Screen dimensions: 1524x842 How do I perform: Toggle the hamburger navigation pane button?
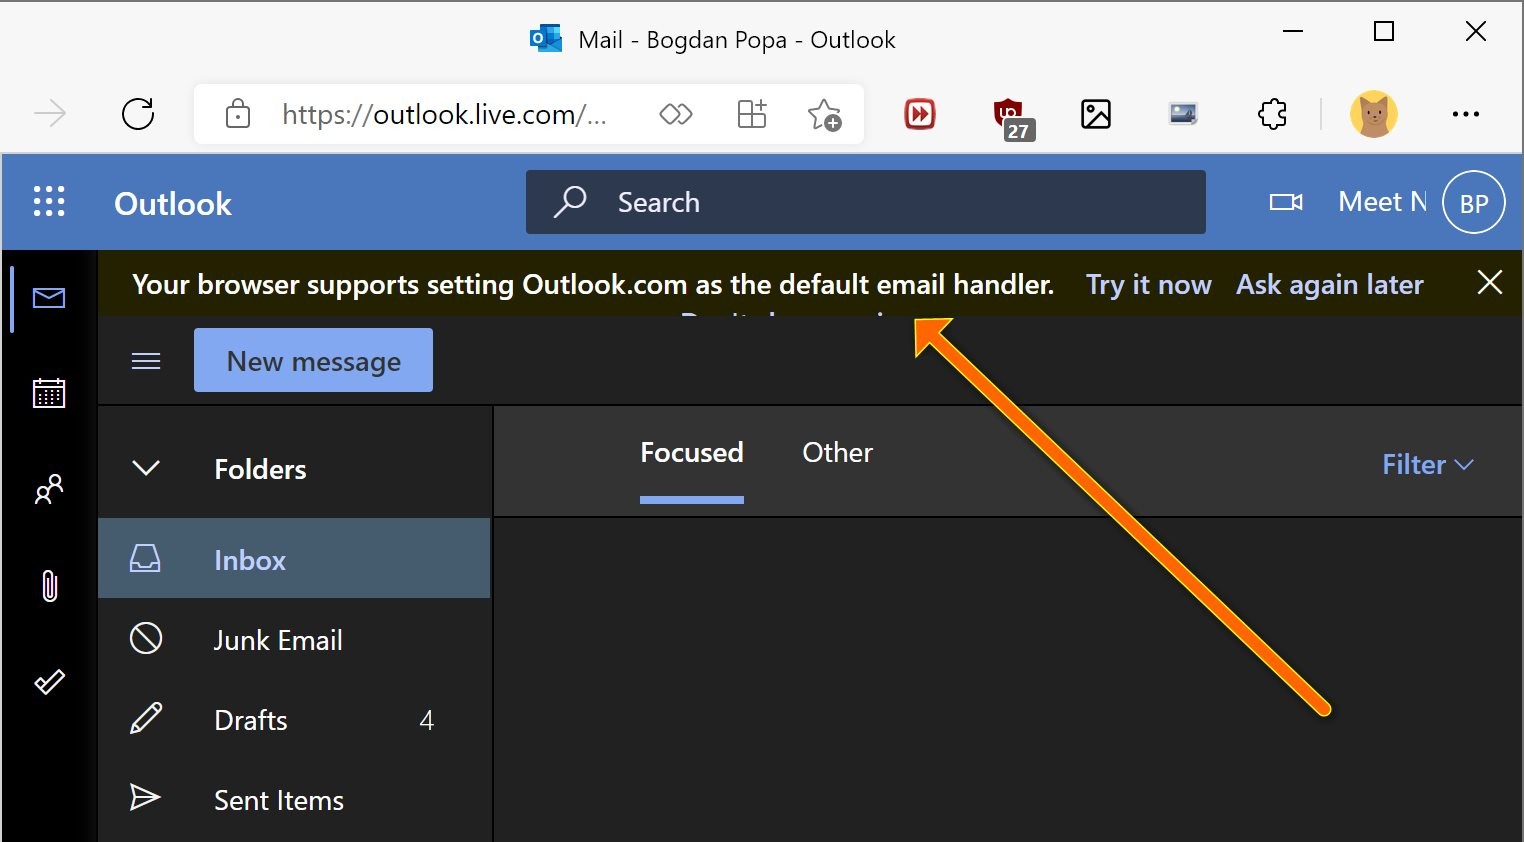tap(146, 361)
